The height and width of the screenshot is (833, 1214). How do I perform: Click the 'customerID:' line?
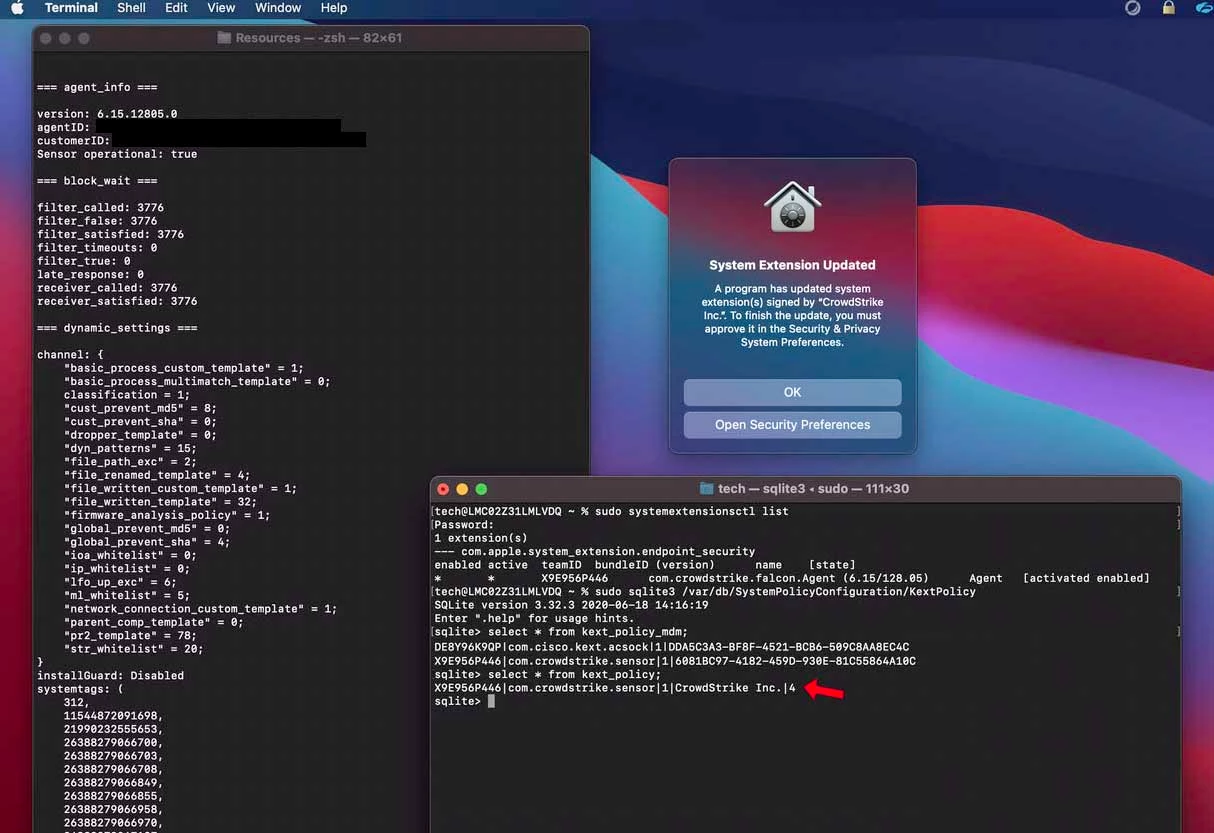(73, 141)
